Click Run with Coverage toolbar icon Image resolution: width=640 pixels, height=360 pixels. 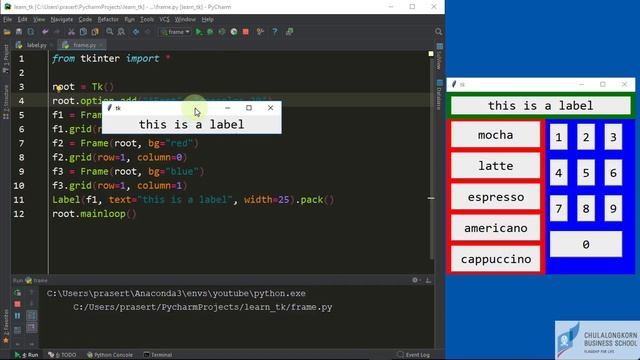pos(222,32)
